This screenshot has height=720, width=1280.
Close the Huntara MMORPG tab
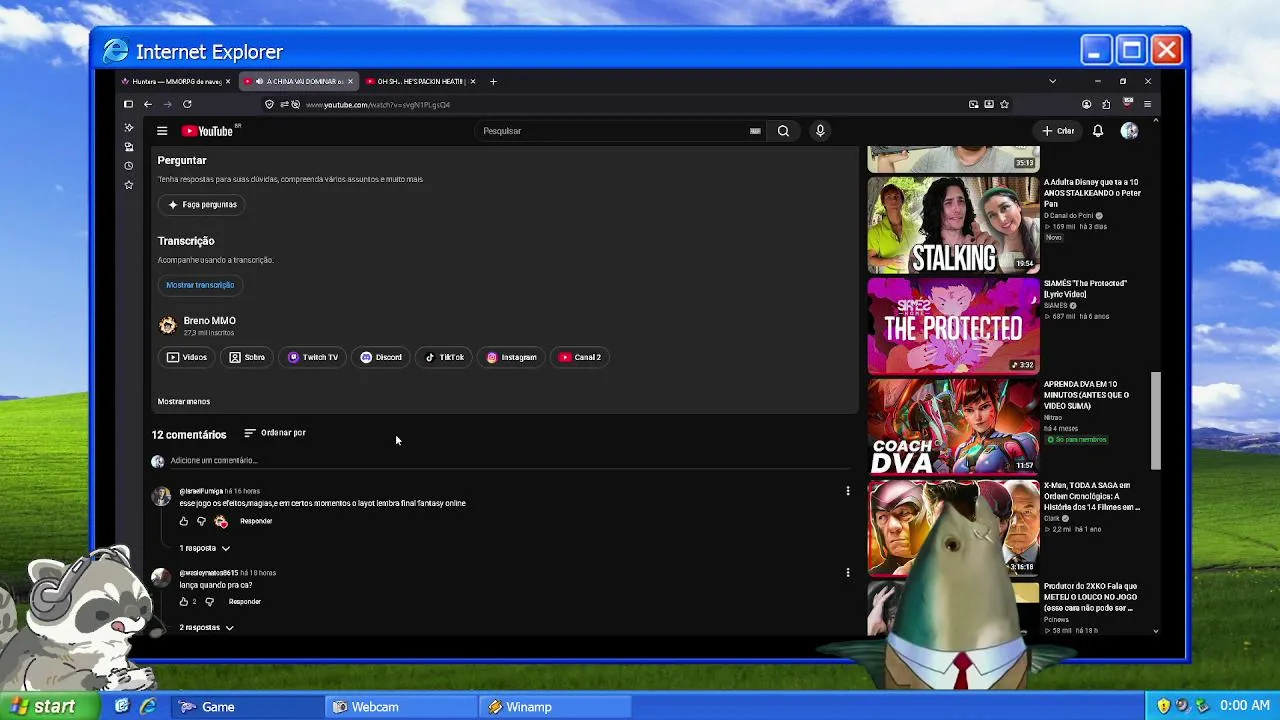[x=228, y=81]
